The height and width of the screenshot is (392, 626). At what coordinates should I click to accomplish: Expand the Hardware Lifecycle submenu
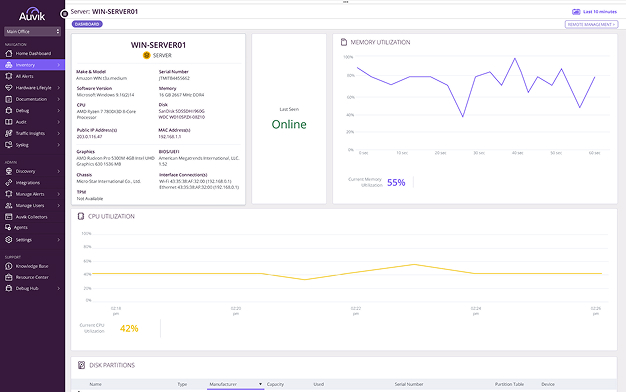tap(59, 87)
